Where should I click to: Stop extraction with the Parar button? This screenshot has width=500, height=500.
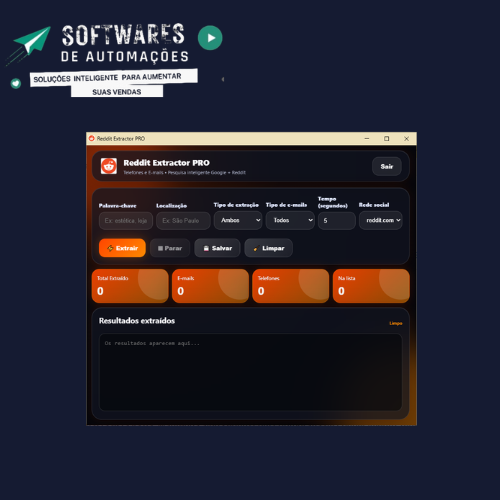(x=170, y=248)
